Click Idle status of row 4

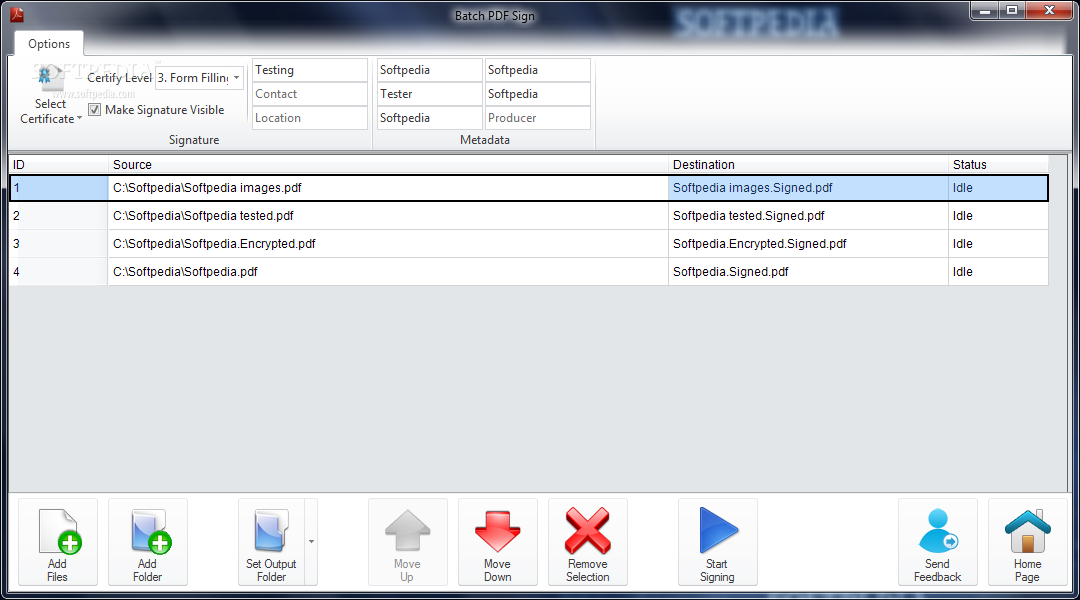[998, 271]
